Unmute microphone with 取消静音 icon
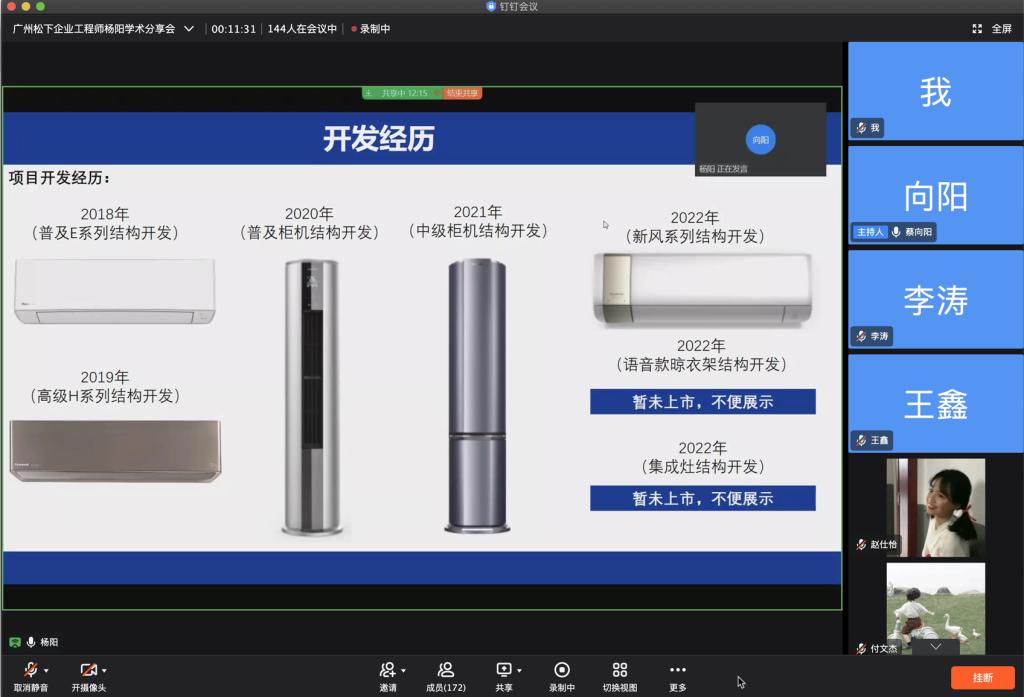1024x697 pixels. tap(30, 670)
